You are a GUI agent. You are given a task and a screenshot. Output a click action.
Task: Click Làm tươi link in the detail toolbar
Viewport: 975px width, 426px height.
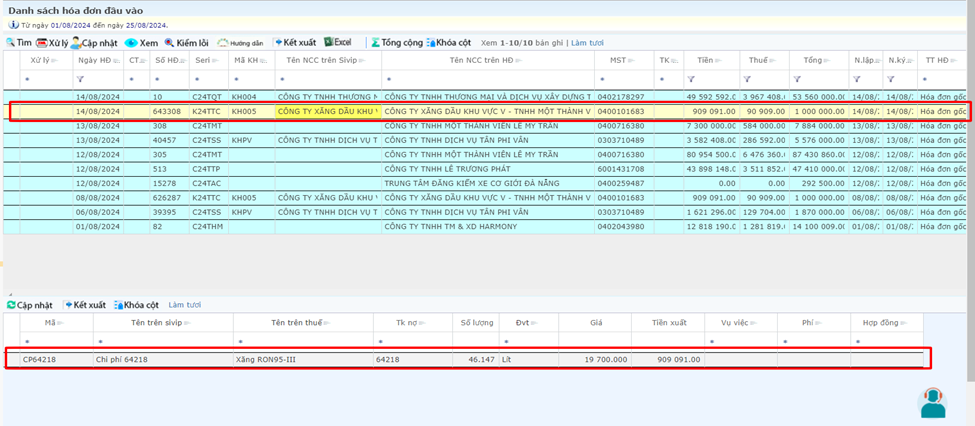pos(185,304)
